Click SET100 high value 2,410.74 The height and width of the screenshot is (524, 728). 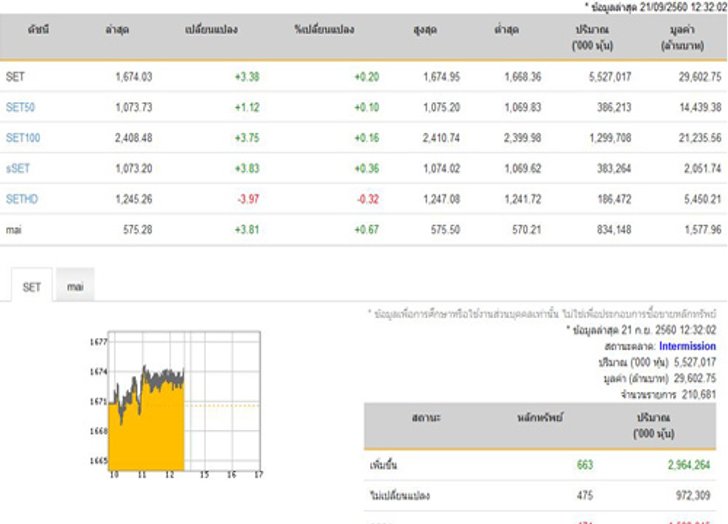(442, 138)
